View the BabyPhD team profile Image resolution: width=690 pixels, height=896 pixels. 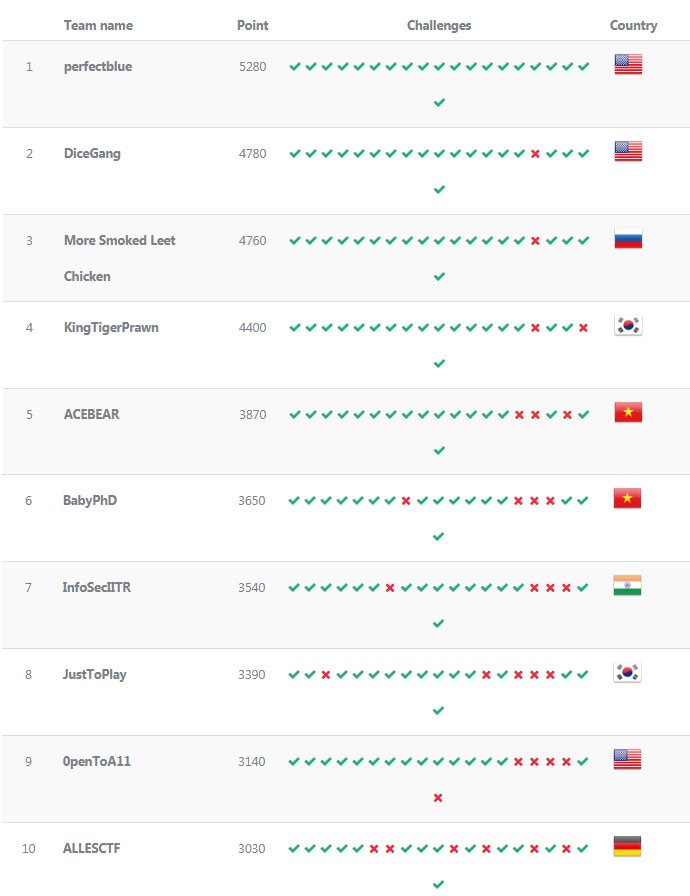[x=90, y=500]
